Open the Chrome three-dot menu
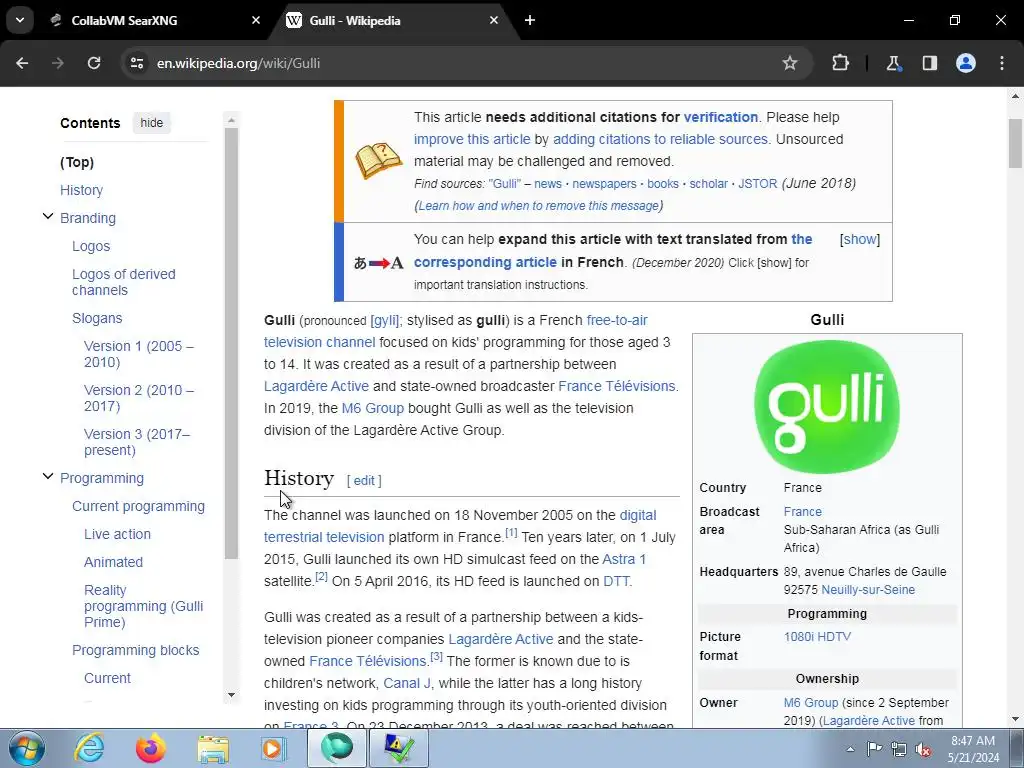Screen dimensions: 1024x768 point(1002,63)
